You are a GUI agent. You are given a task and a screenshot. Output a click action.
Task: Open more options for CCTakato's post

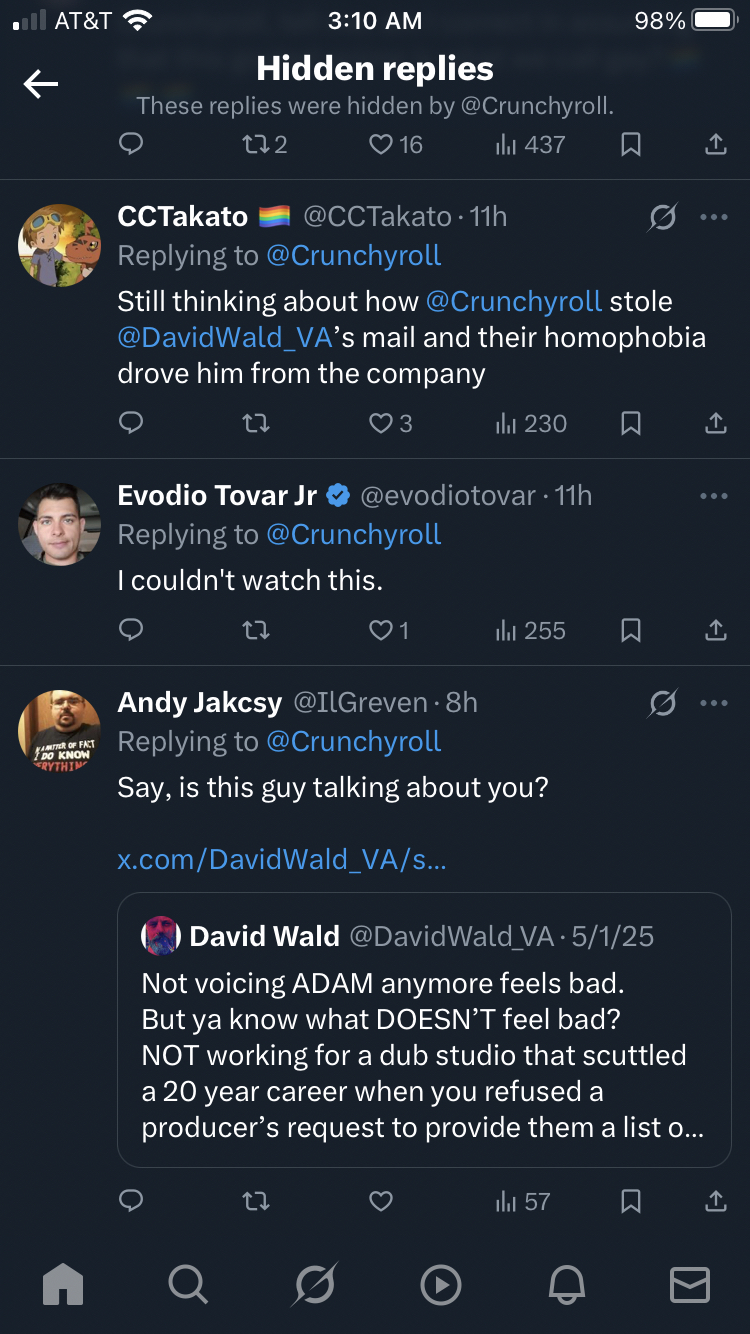click(714, 217)
